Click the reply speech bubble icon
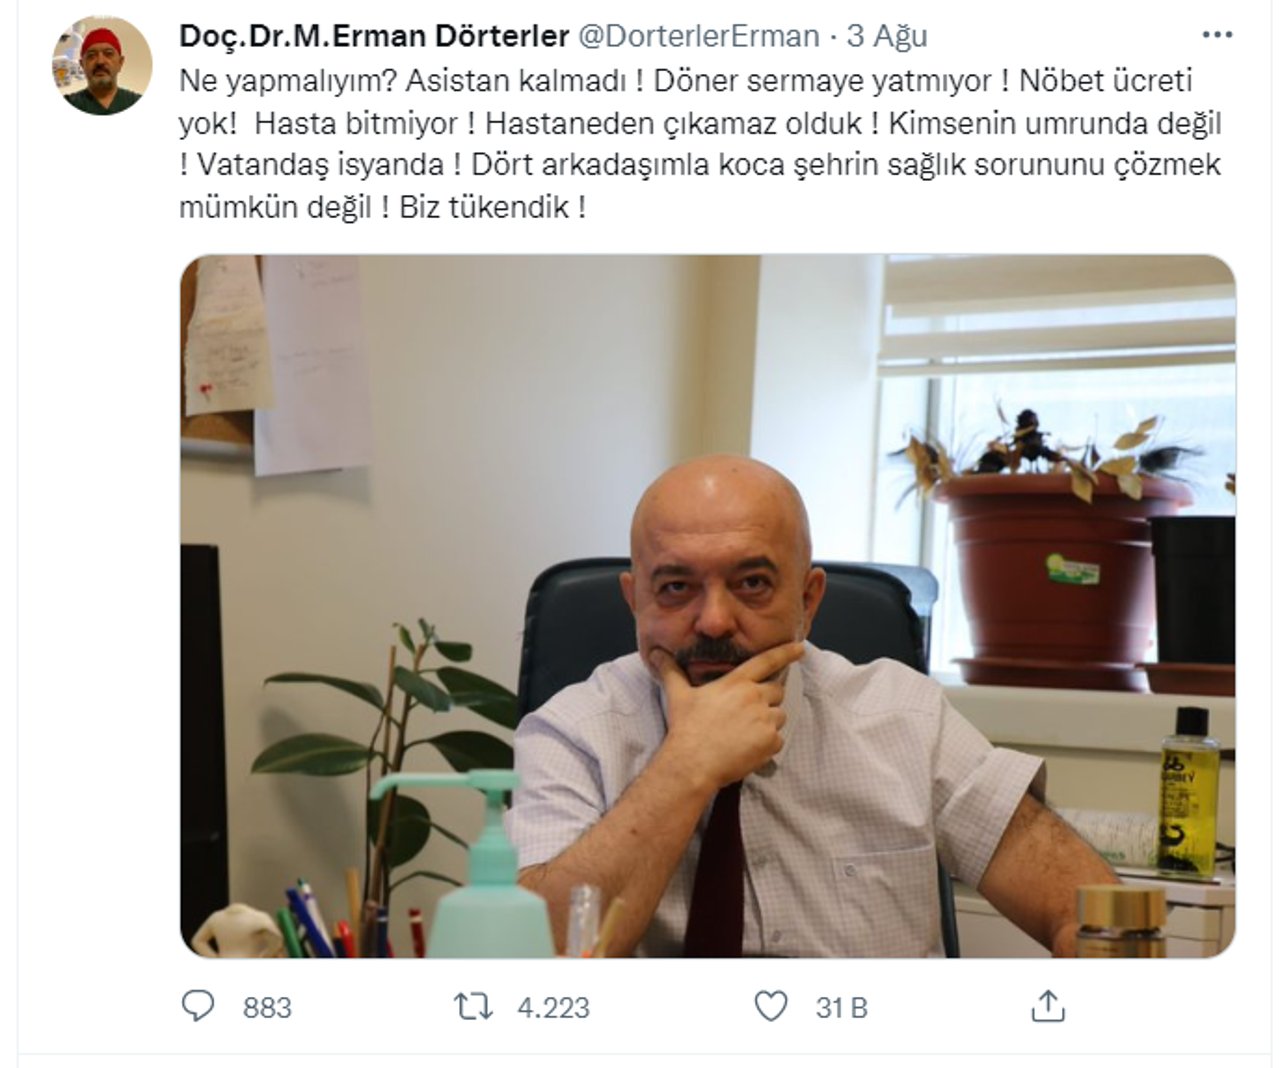Viewport: 1280px width, 1068px height. pos(198,1006)
